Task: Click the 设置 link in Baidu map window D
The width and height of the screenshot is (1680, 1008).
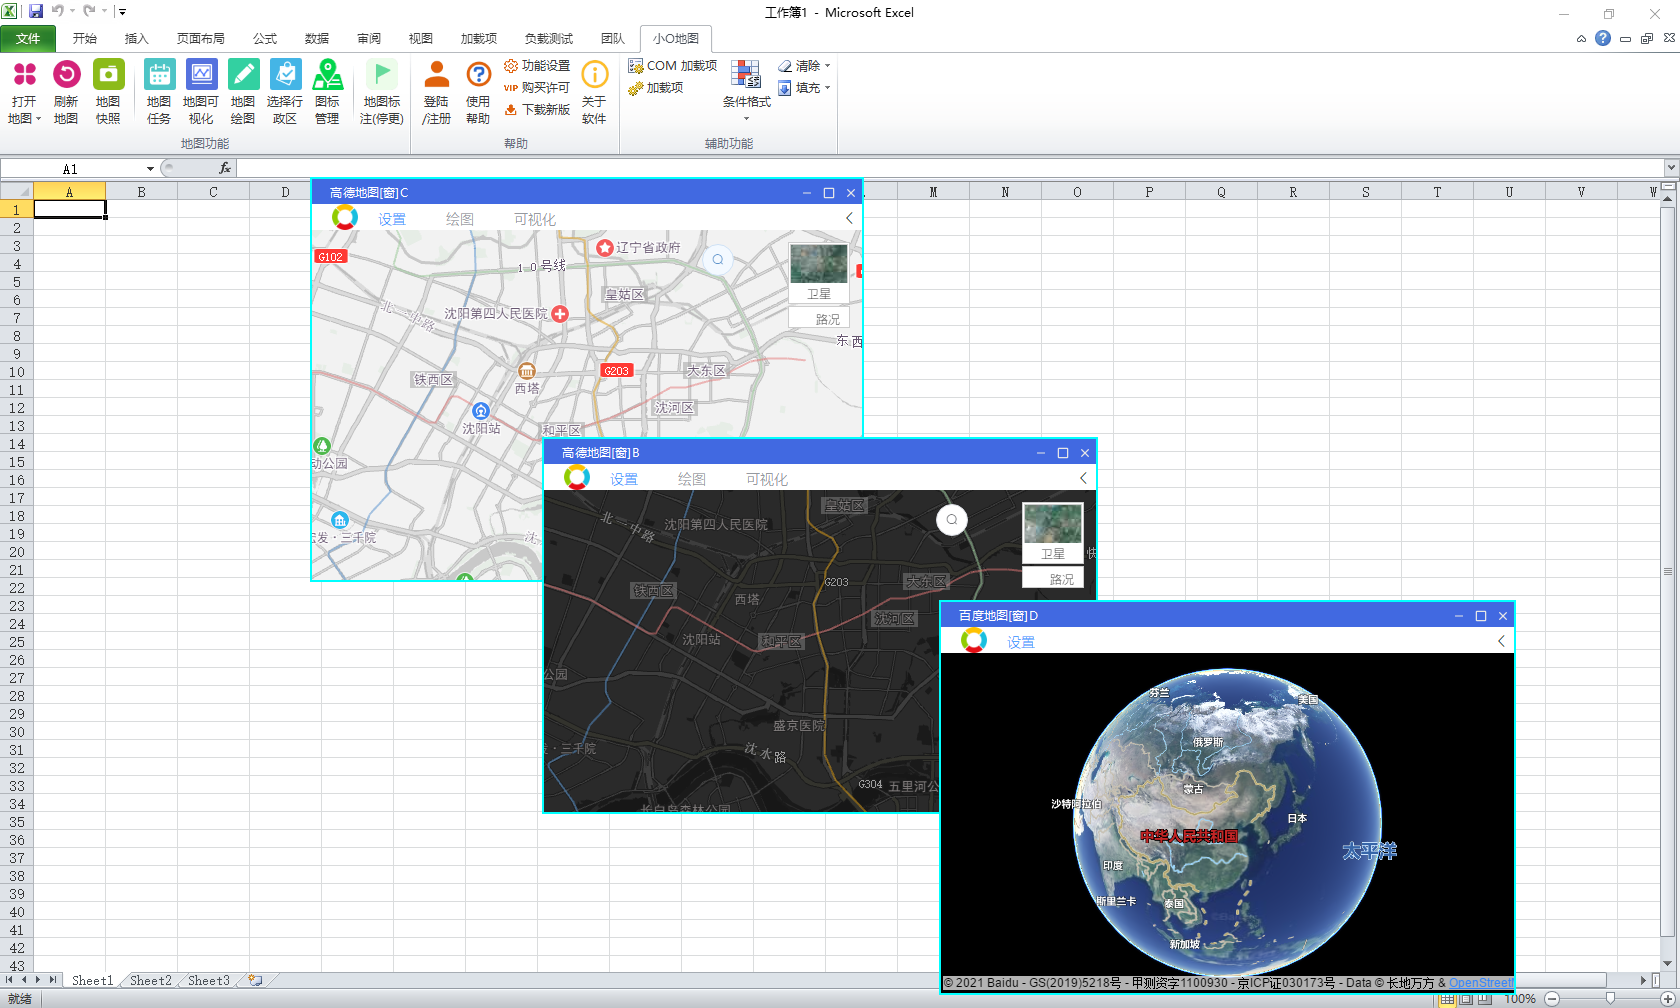Action: click(x=1020, y=642)
